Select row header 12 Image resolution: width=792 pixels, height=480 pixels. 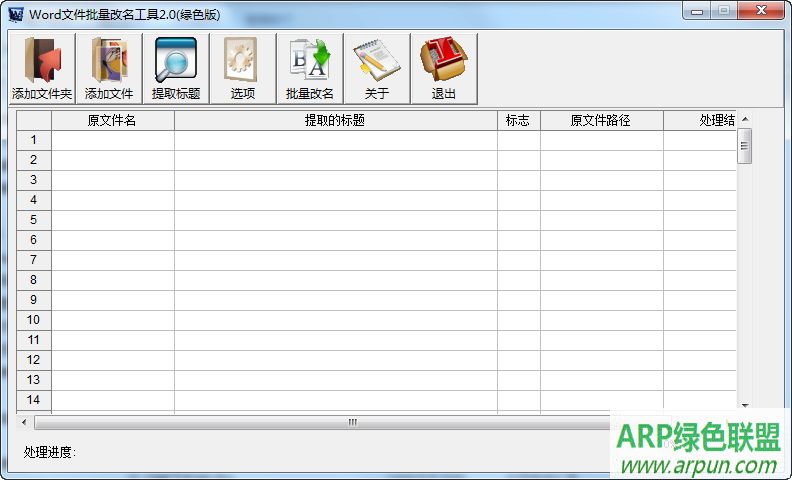point(34,360)
